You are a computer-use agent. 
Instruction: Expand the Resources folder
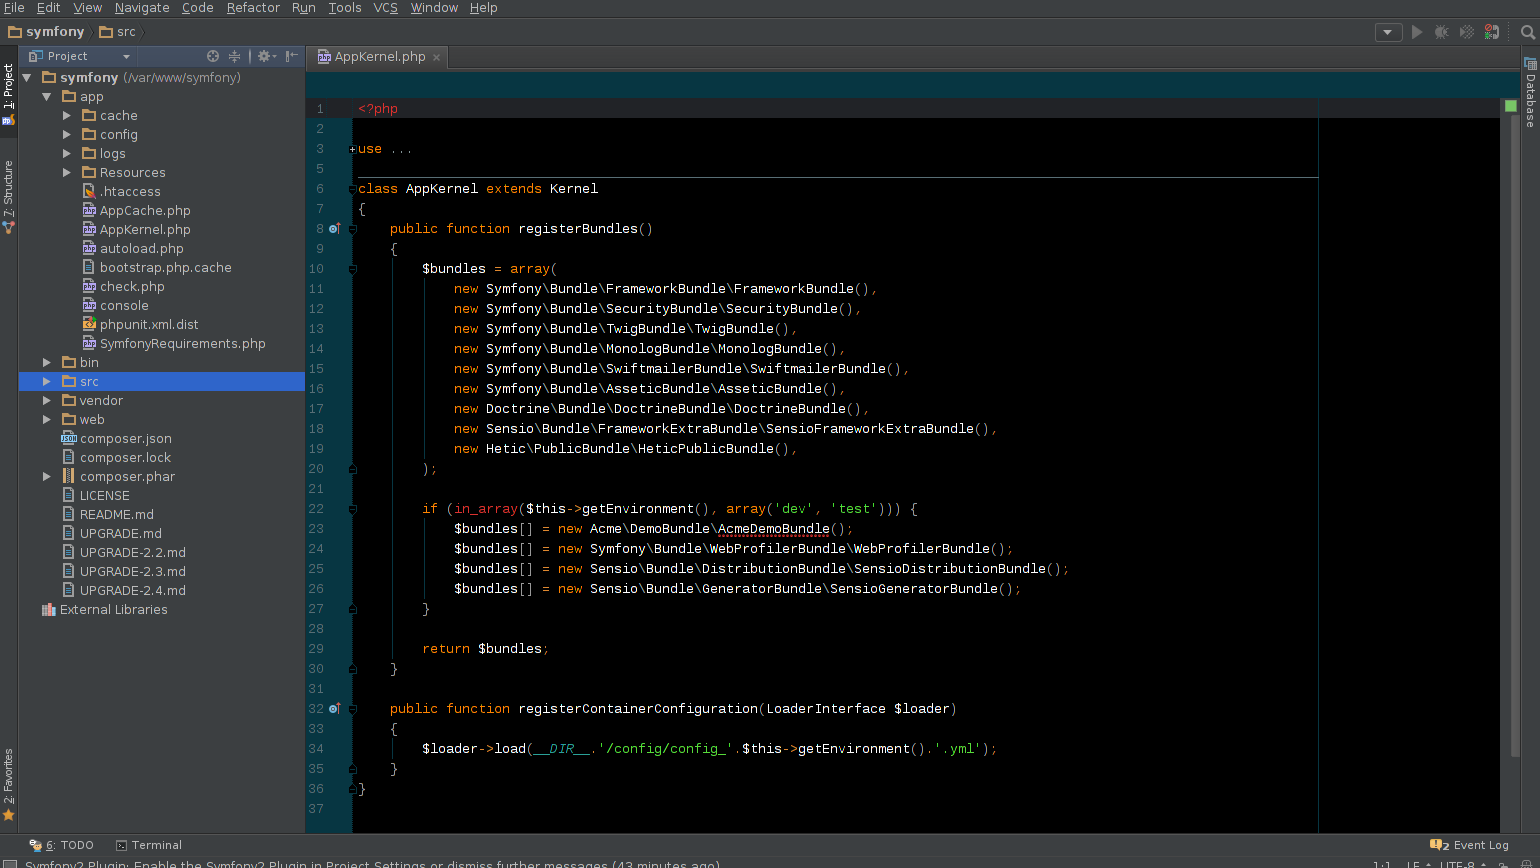(x=67, y=172)
